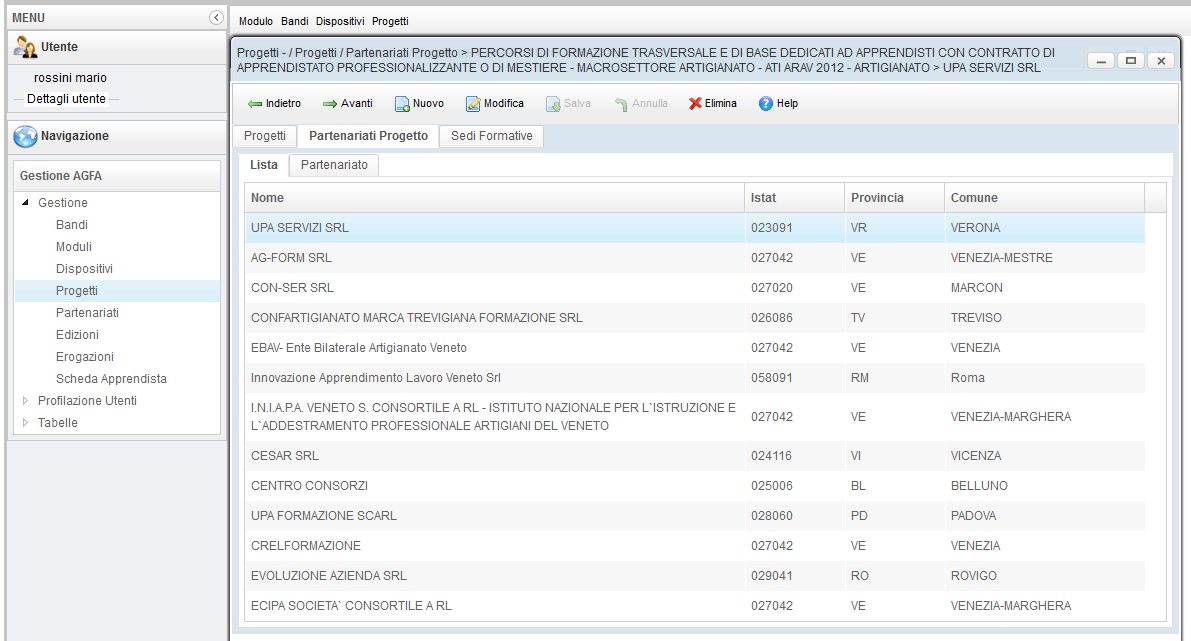Viewport: 1191px width, 641px height.
Task: Select the EVOLUZIONE AZIENDA SRL row
Action: [328, 576]
